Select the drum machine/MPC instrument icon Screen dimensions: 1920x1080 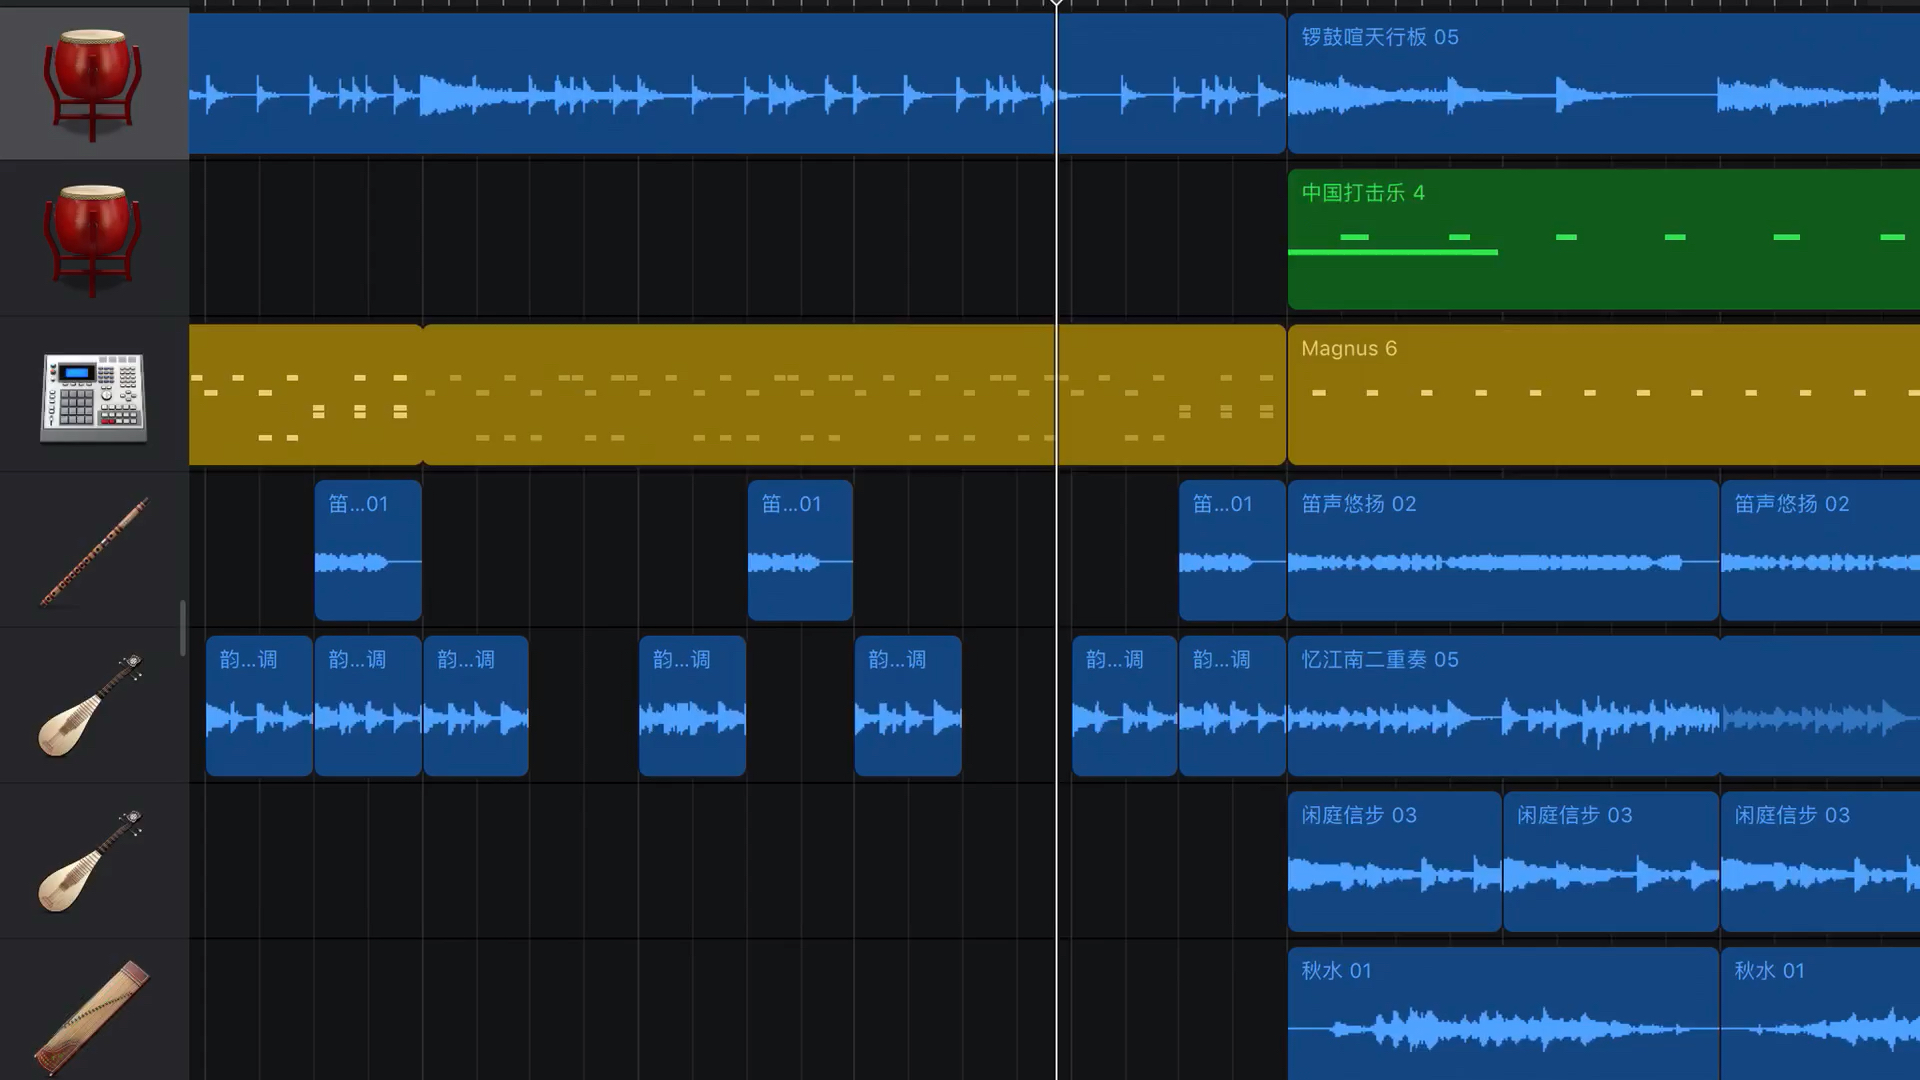(92, 396)
